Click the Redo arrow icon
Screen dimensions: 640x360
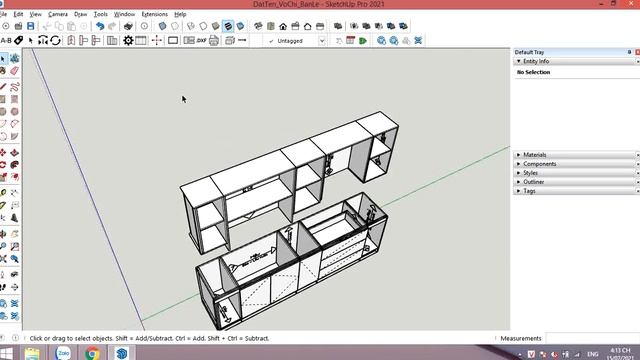click(x=112, y=26)
